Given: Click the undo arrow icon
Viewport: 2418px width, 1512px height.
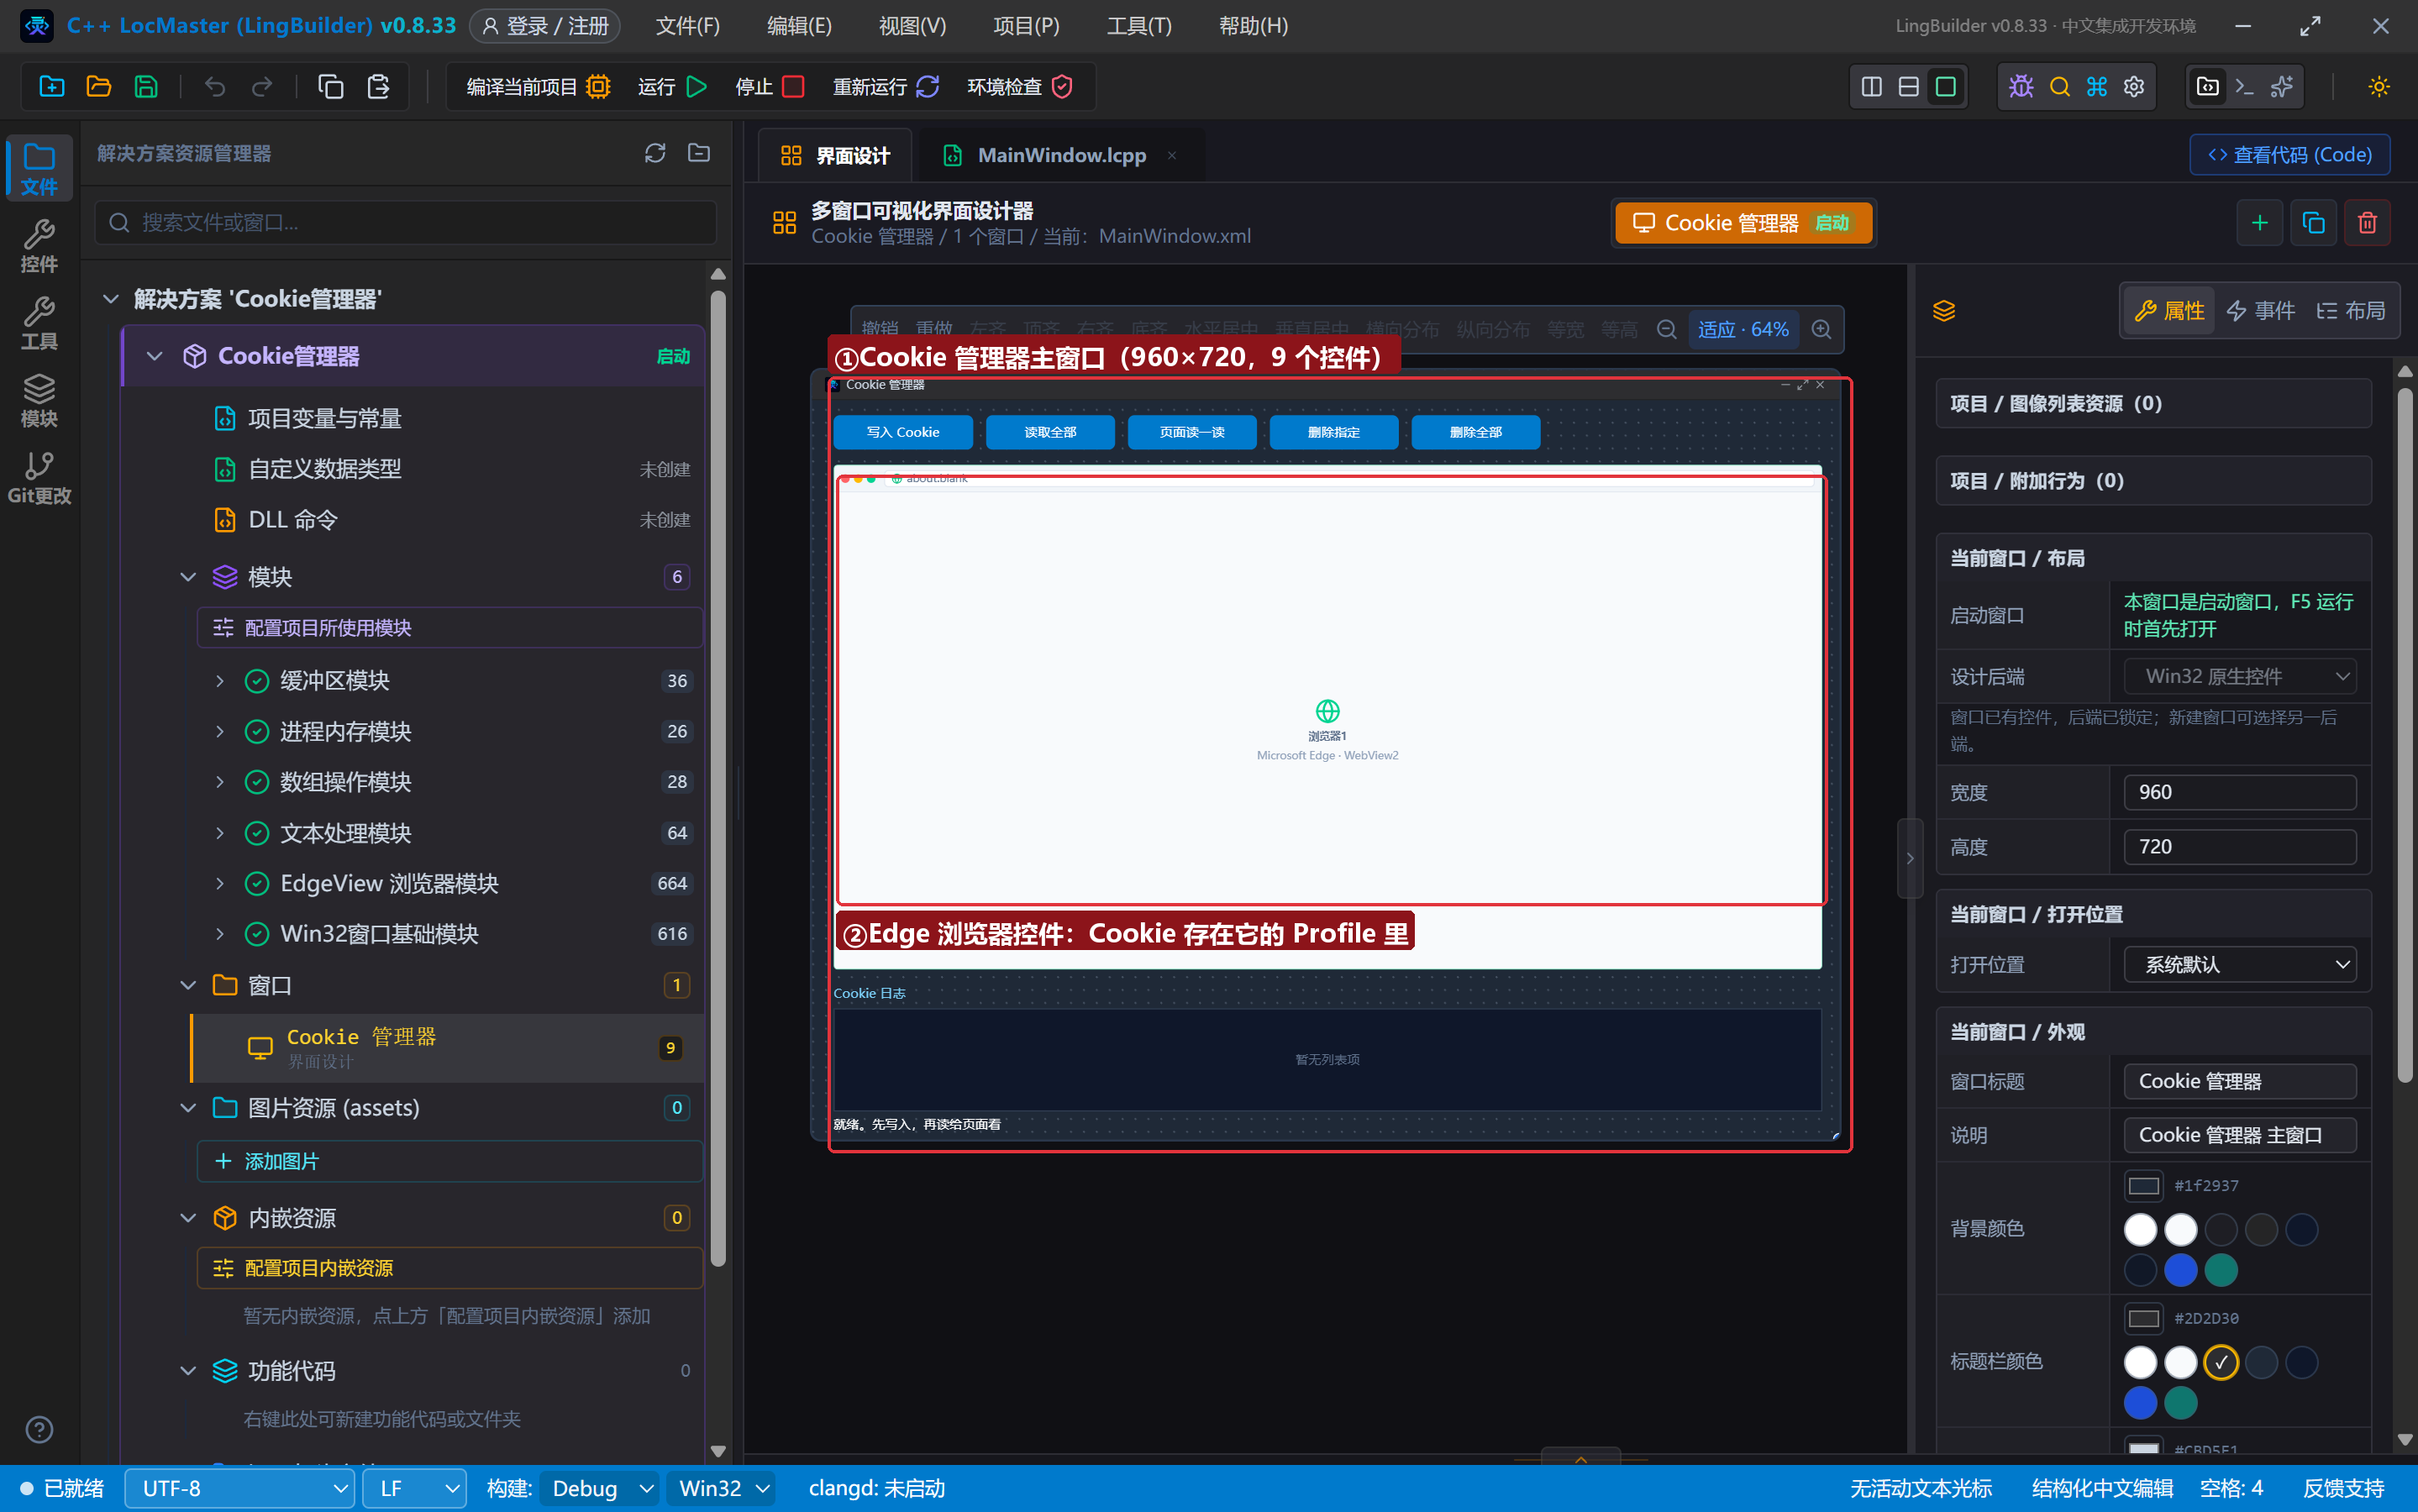Looking at the screenshot, I should tap(215, 87).
